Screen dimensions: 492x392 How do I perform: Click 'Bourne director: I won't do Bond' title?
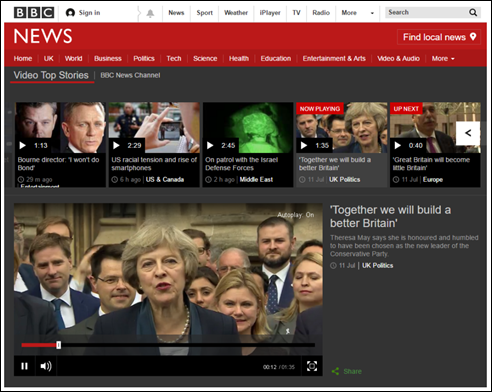tap(58, 164)
